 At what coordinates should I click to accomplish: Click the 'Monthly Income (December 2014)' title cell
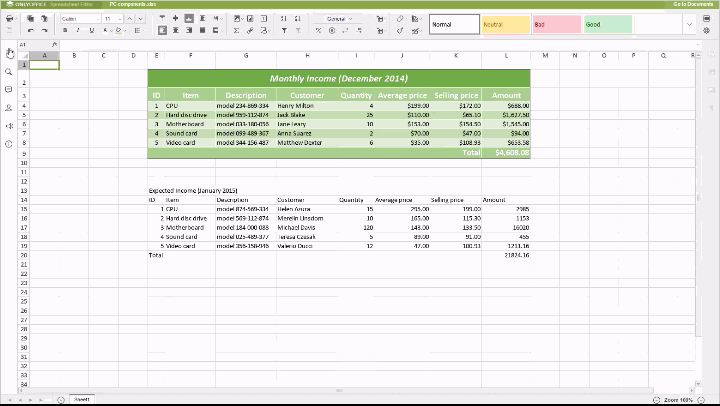coord(339,79)
